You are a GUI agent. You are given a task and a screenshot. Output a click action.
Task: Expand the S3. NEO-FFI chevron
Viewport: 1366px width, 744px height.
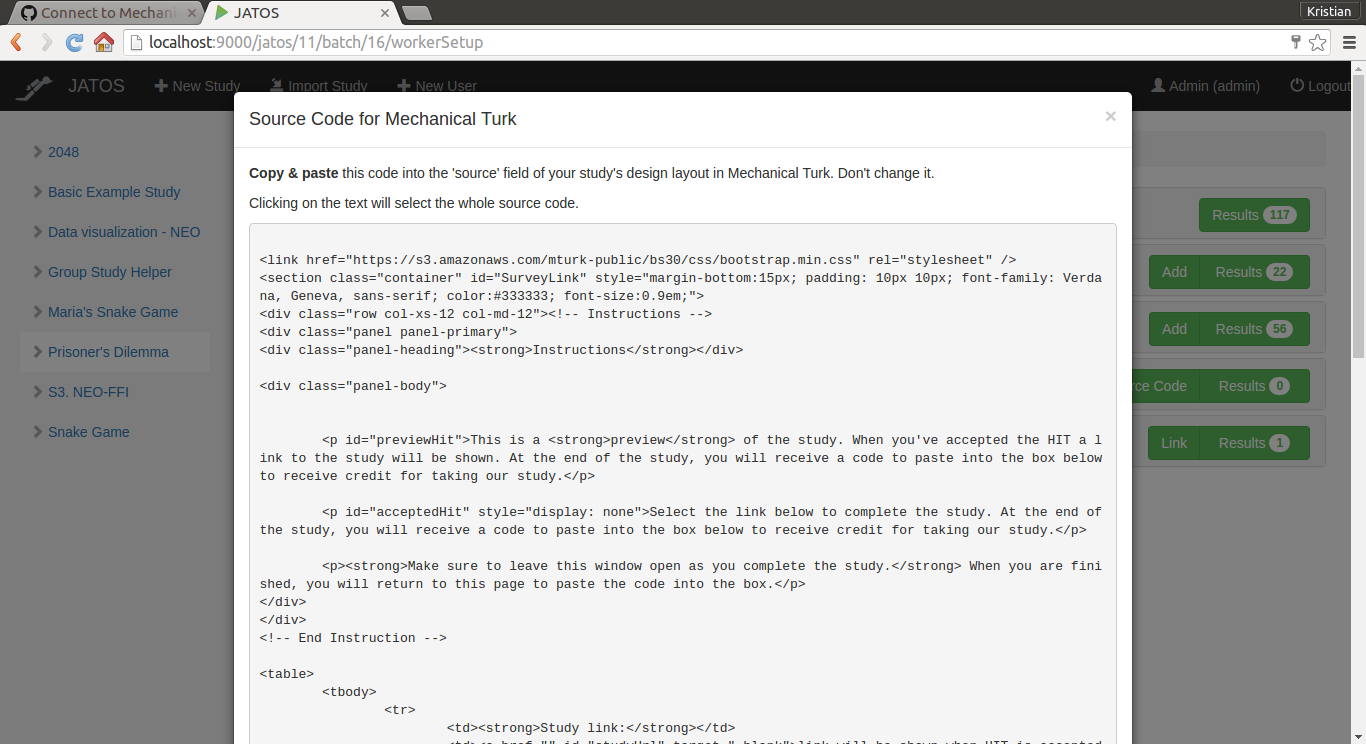37,392
